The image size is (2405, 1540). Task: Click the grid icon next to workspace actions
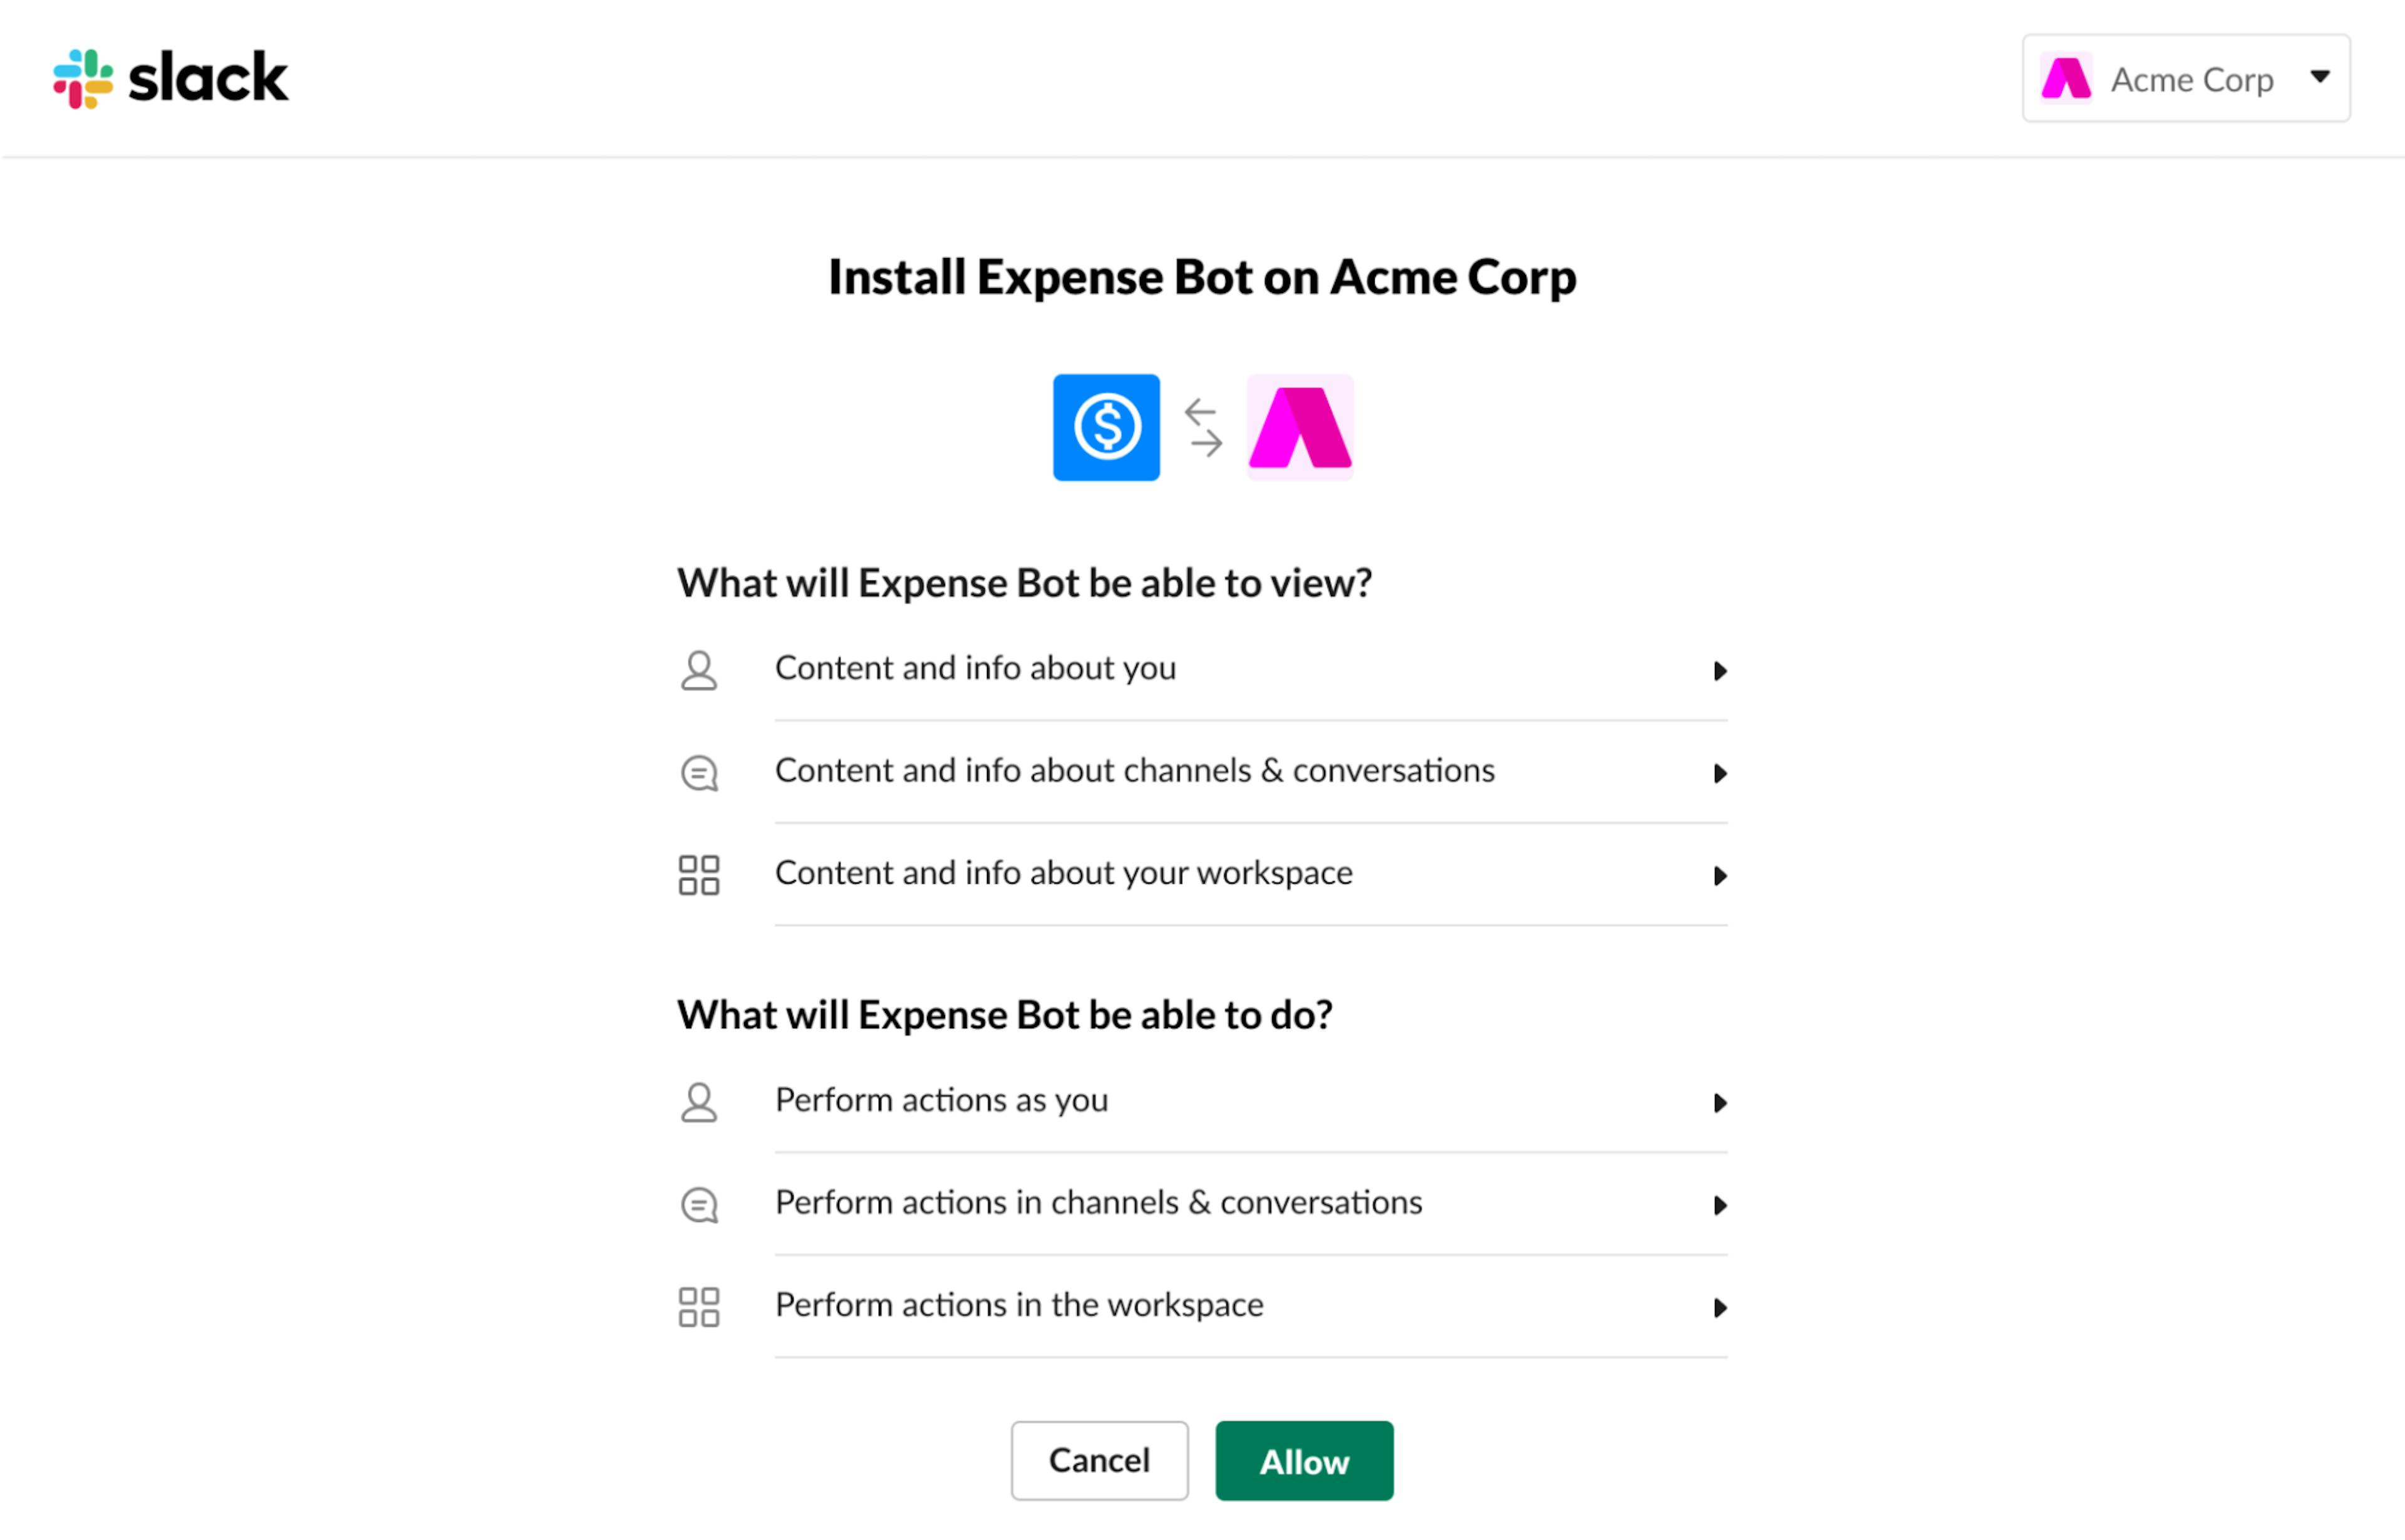pos(700,1303)
